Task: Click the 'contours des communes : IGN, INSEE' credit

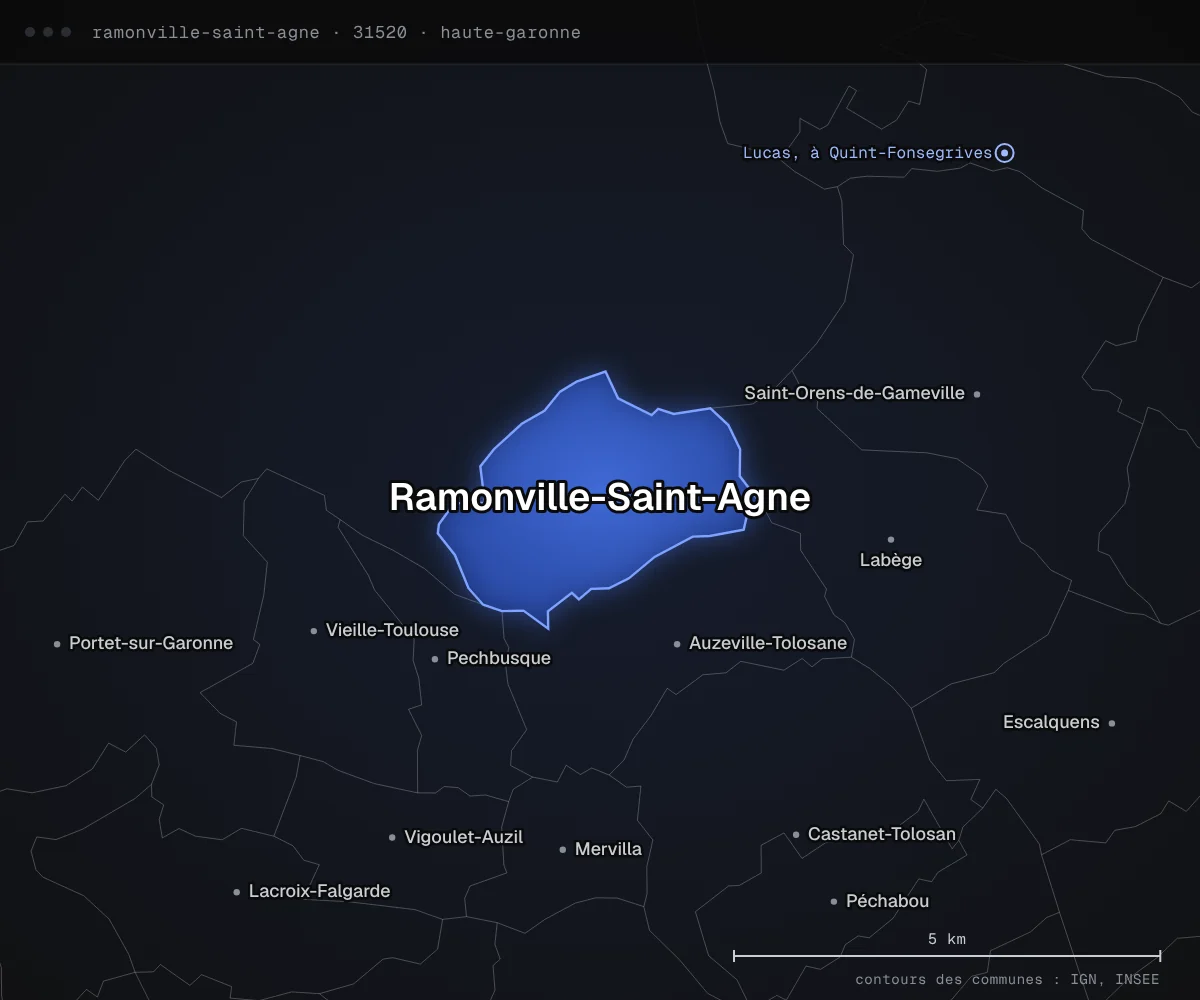Action: (x=1007, y=980)
